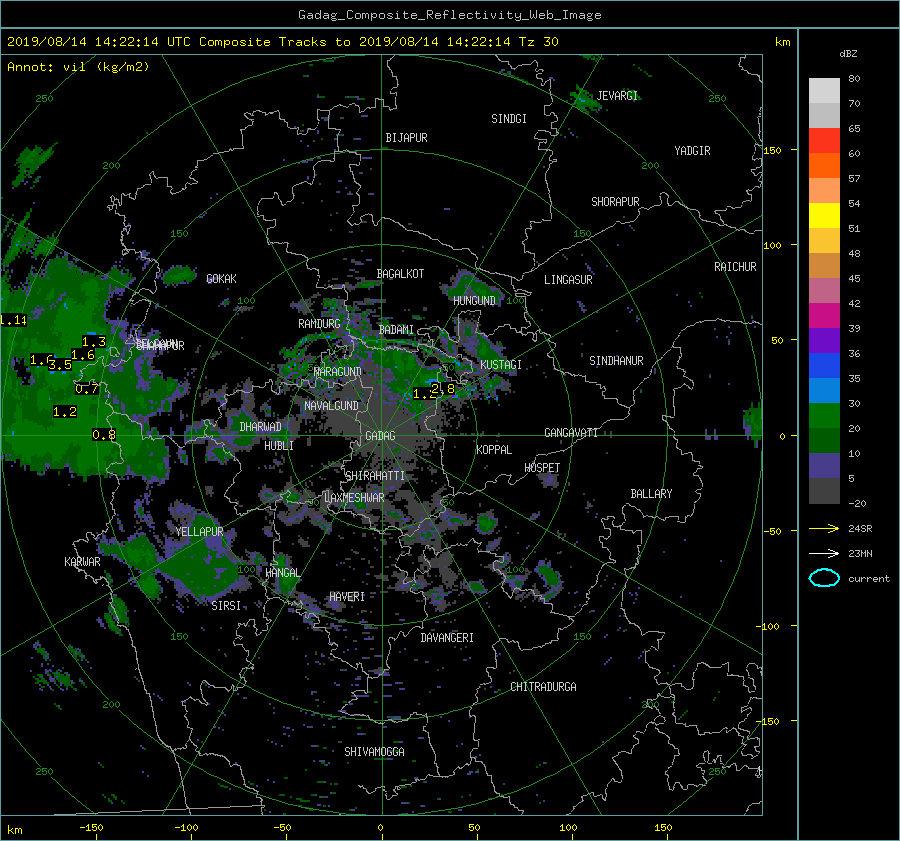Click the GADAG radar center label

(x=380, y=436)
